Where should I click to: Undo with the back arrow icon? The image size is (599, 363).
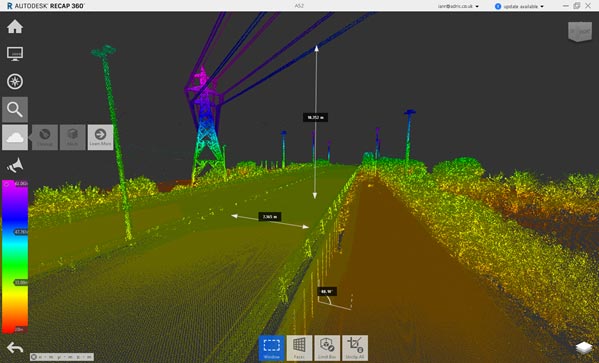pyautogui.click(x=15, y=348)
